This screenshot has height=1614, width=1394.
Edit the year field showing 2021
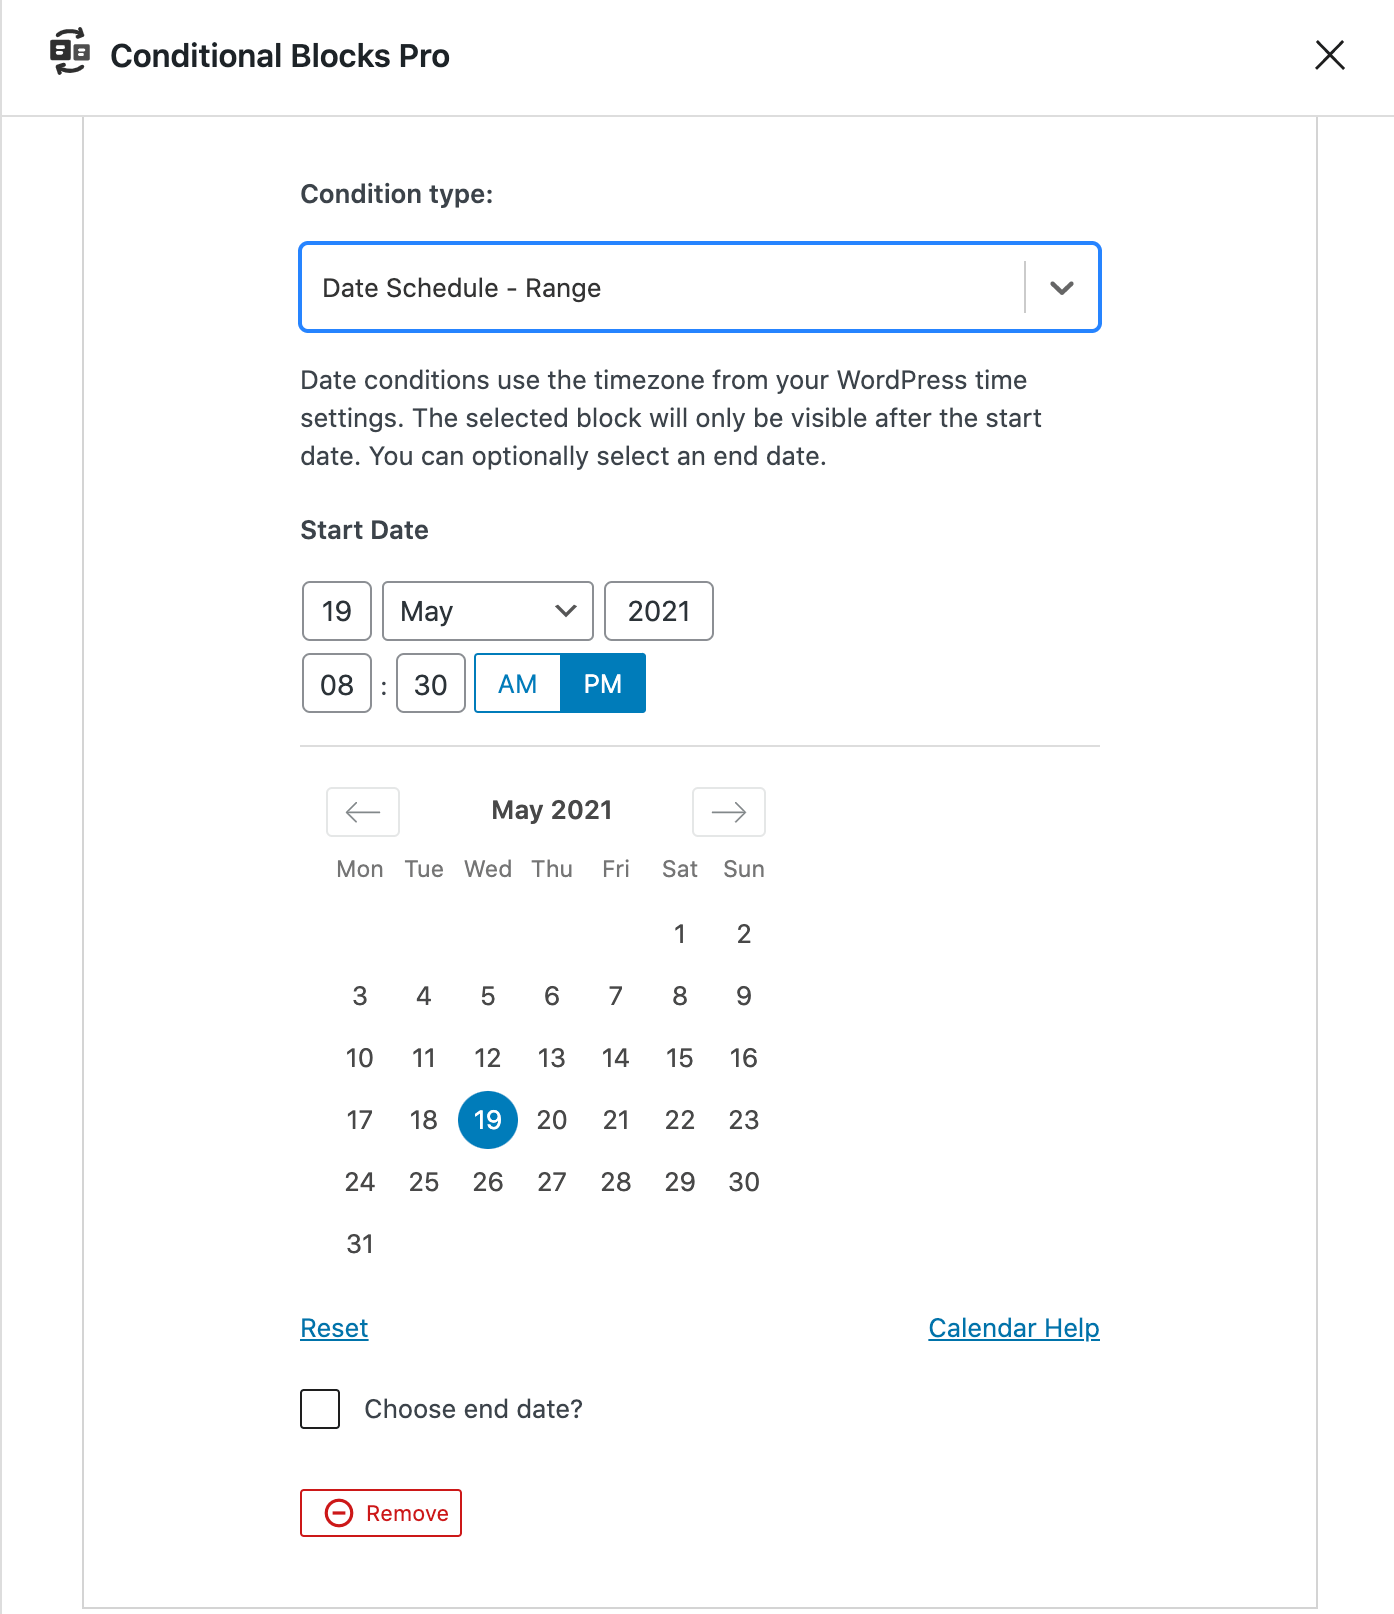pyautogui.click(x=659, y=611)
